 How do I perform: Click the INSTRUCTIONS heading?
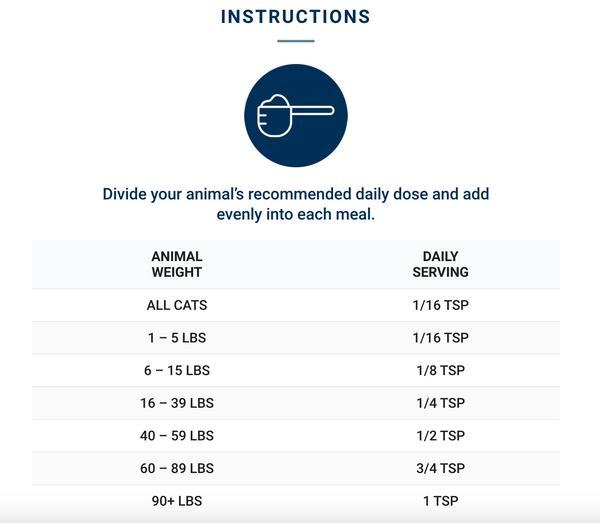pos(295,17)
